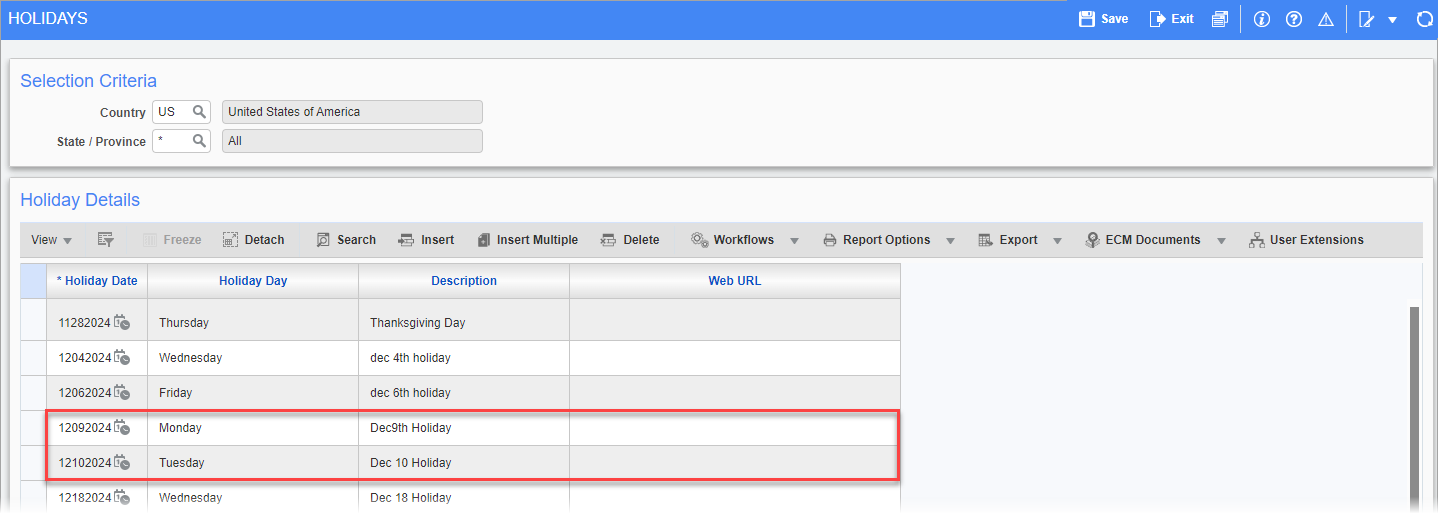Open calendar picker for 12042024 date

tap(122, 357)
